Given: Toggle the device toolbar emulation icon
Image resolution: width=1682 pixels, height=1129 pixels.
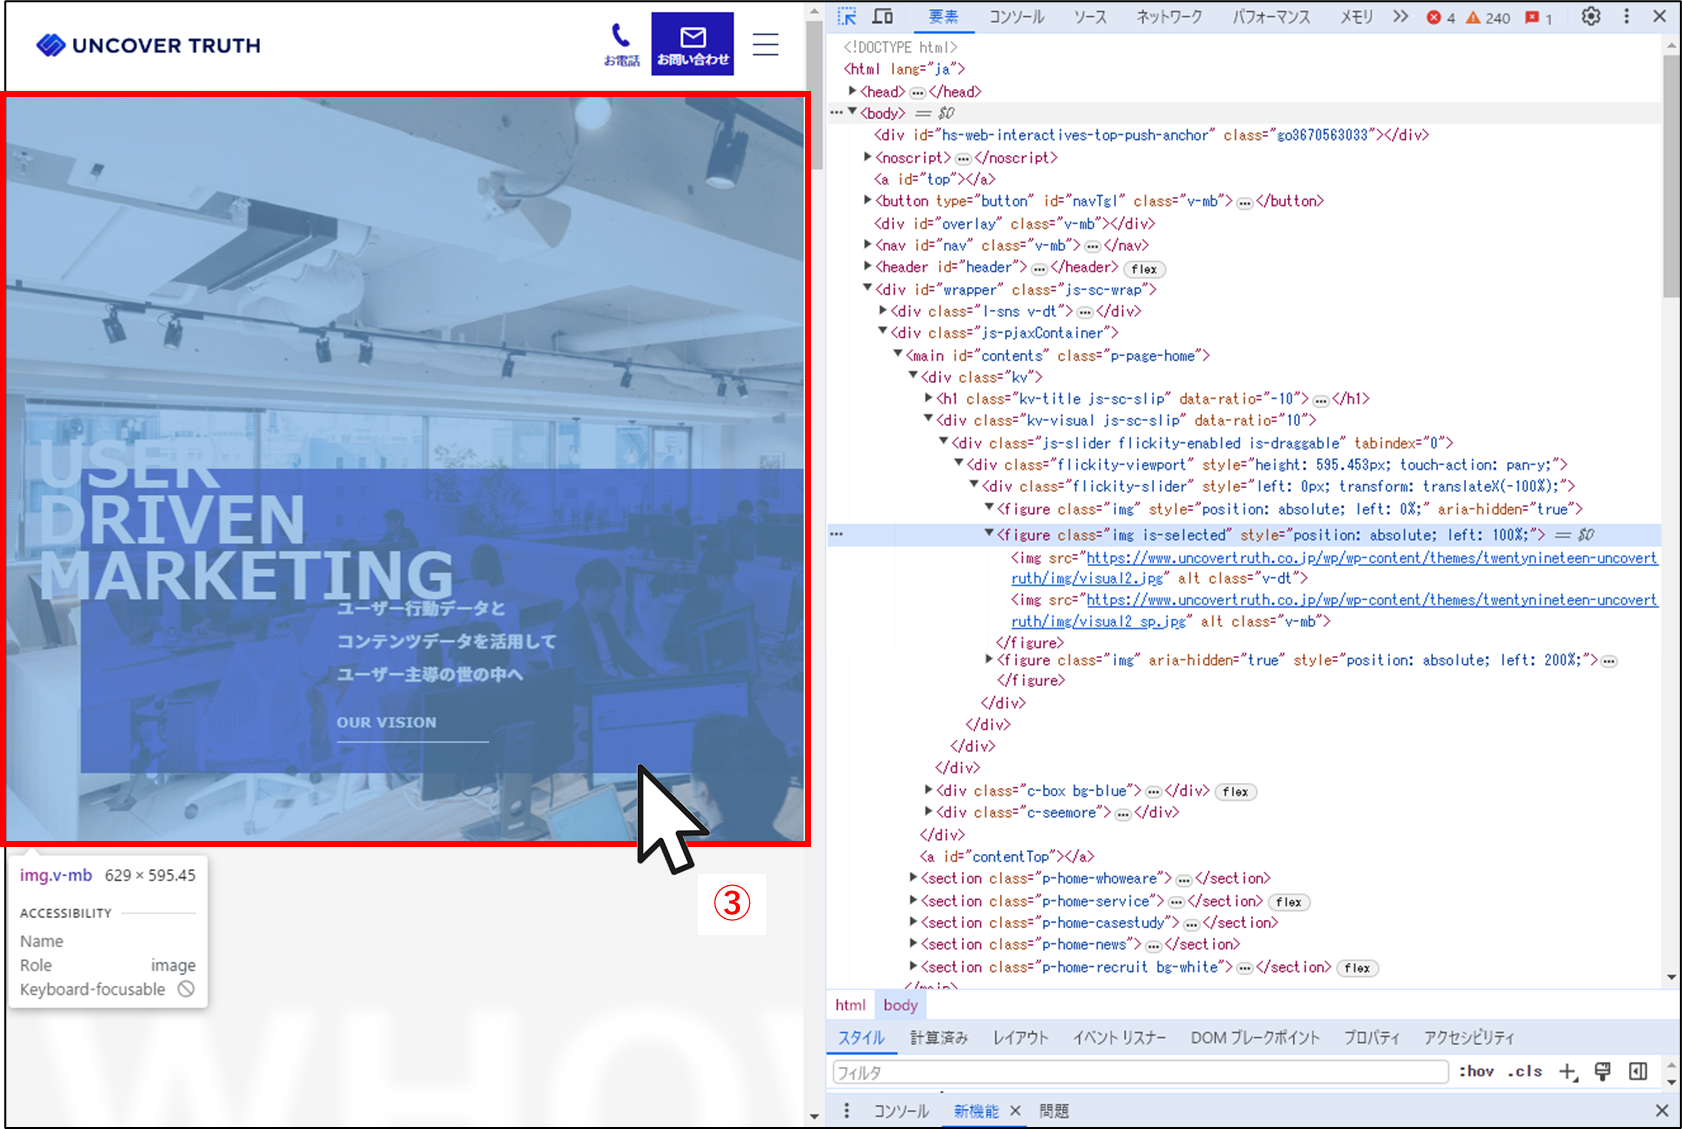Looking at the screenshot, I should coord(882,16).
